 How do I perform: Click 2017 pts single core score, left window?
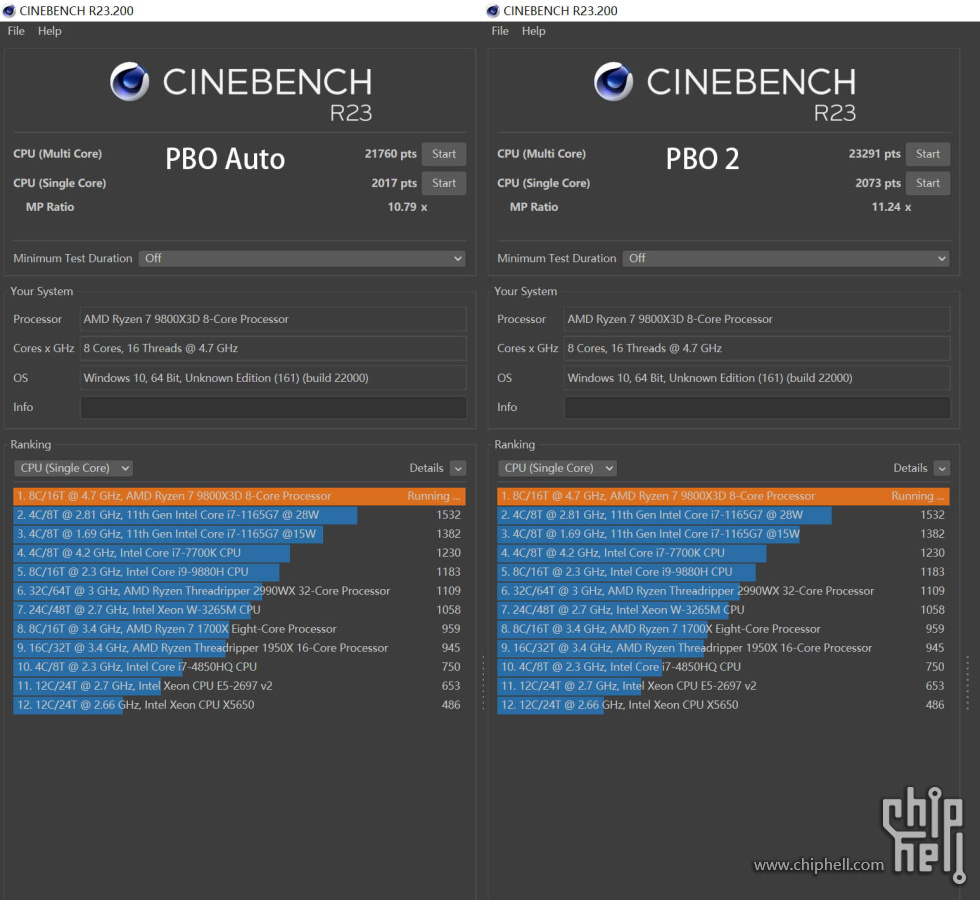[x=394, y=183]
